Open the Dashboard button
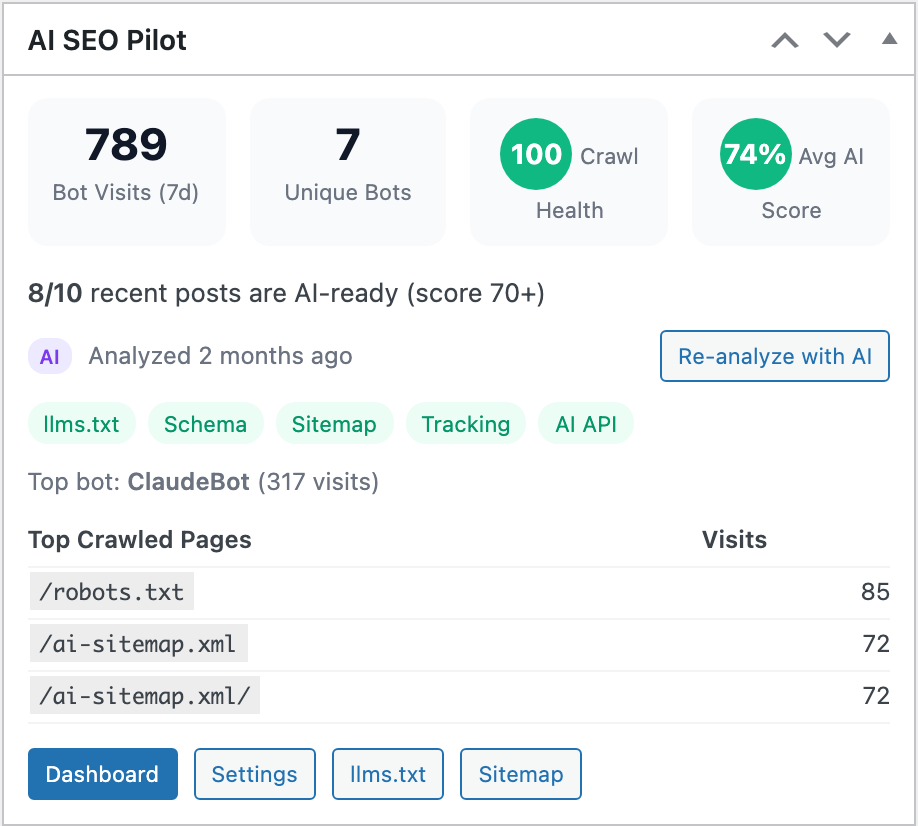This screenshot has width=918, height=826. point(102,774)
